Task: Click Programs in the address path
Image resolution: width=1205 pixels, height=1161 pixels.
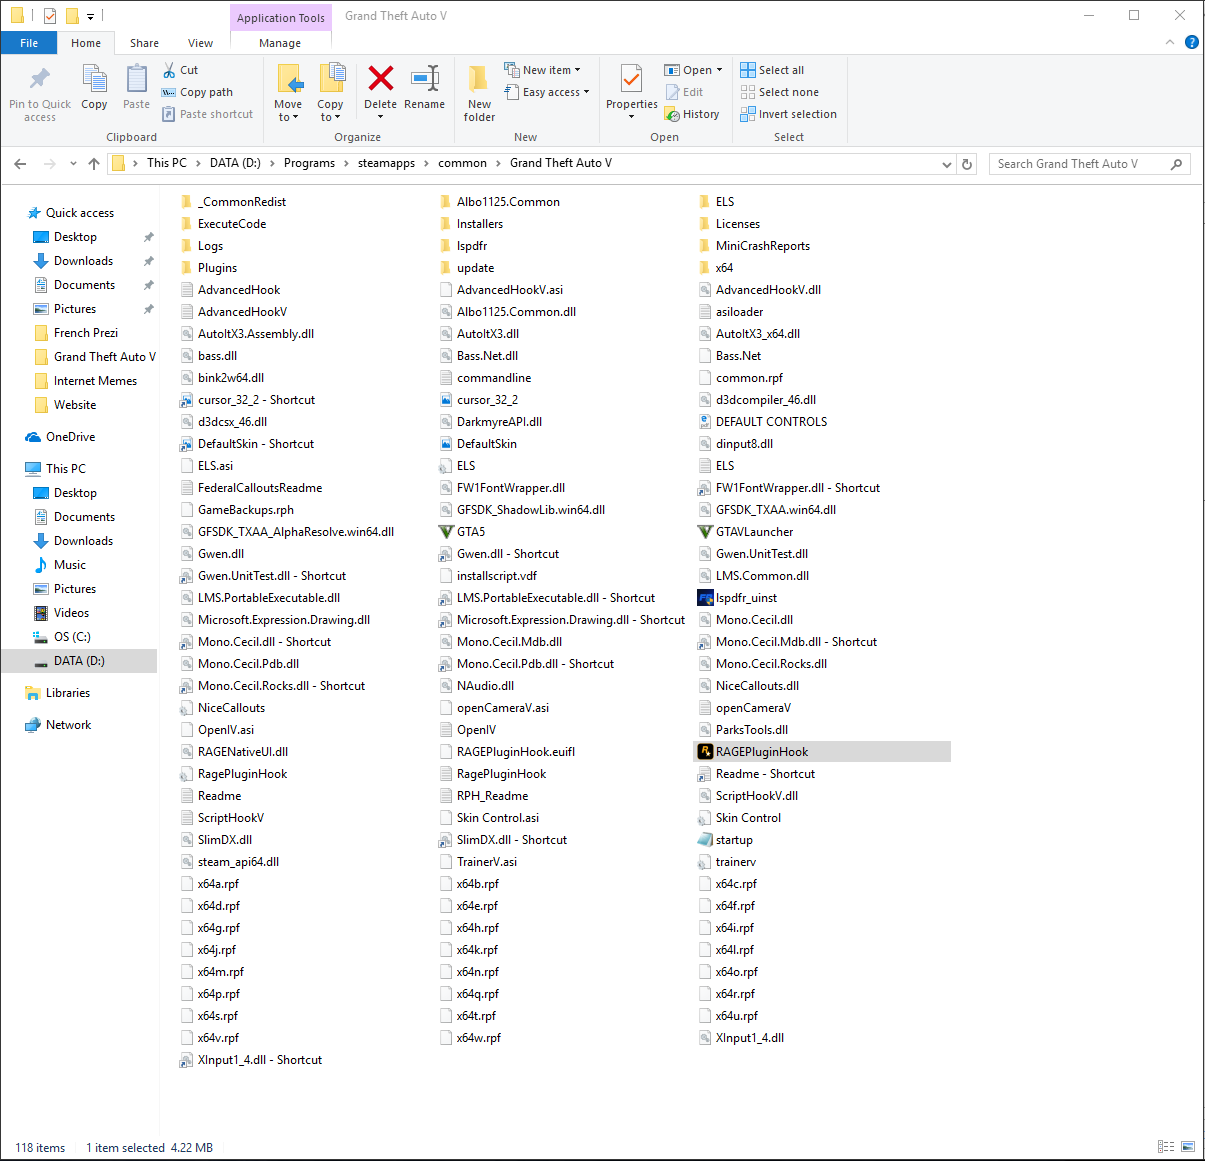Action: (309, 163)
